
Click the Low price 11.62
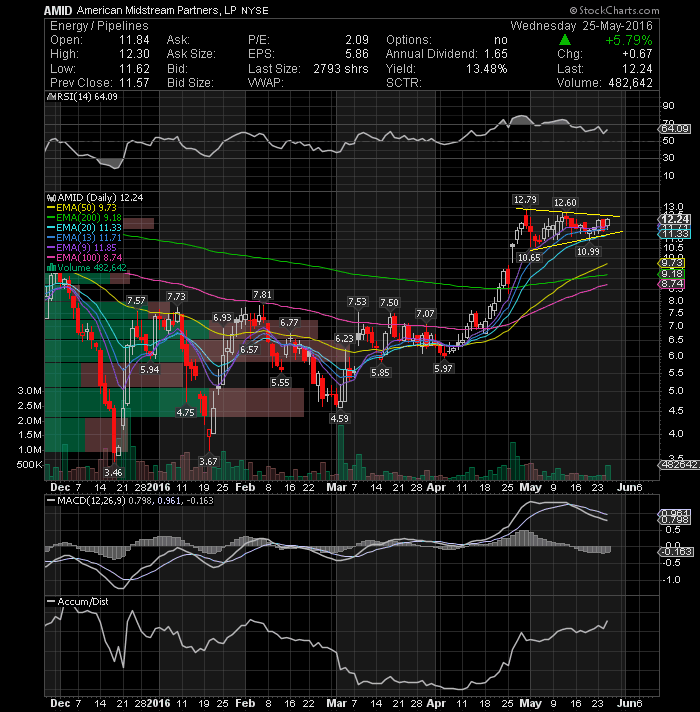point(134,69)
